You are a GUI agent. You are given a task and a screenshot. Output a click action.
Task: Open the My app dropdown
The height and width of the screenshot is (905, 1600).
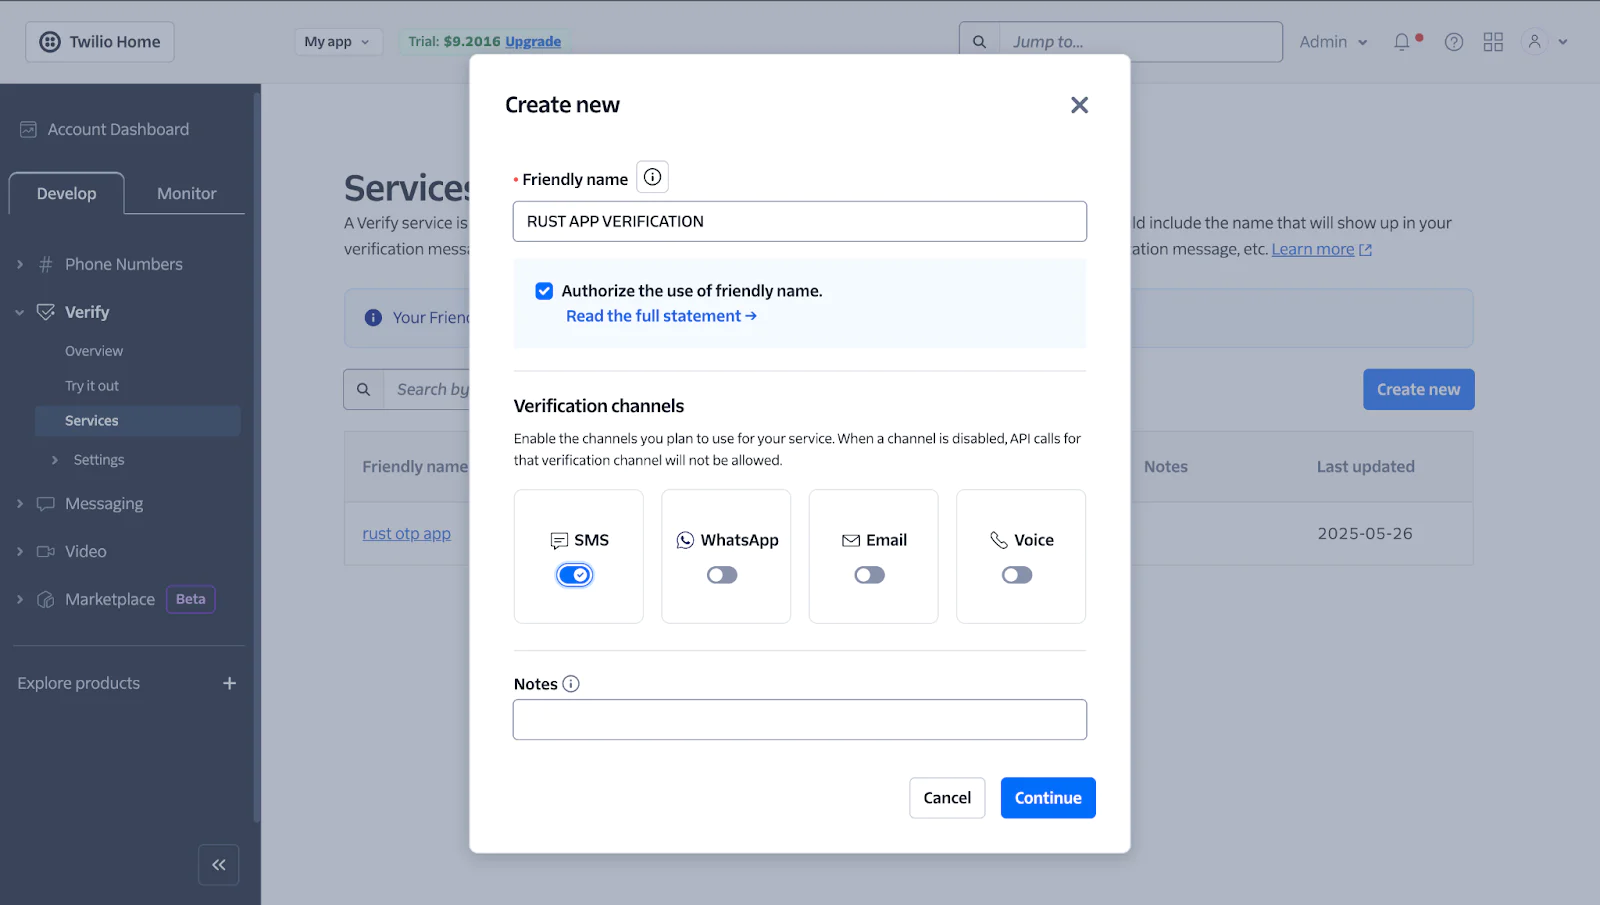pos(338,41)
